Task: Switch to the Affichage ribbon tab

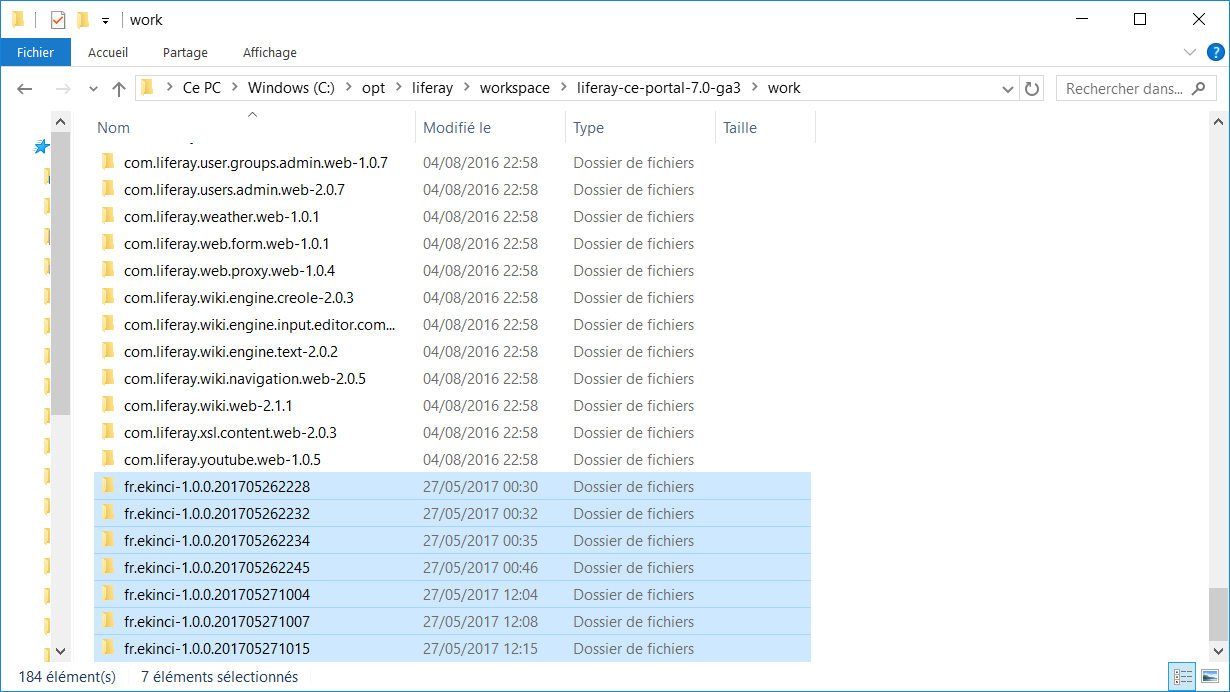Action: (269, 52)
